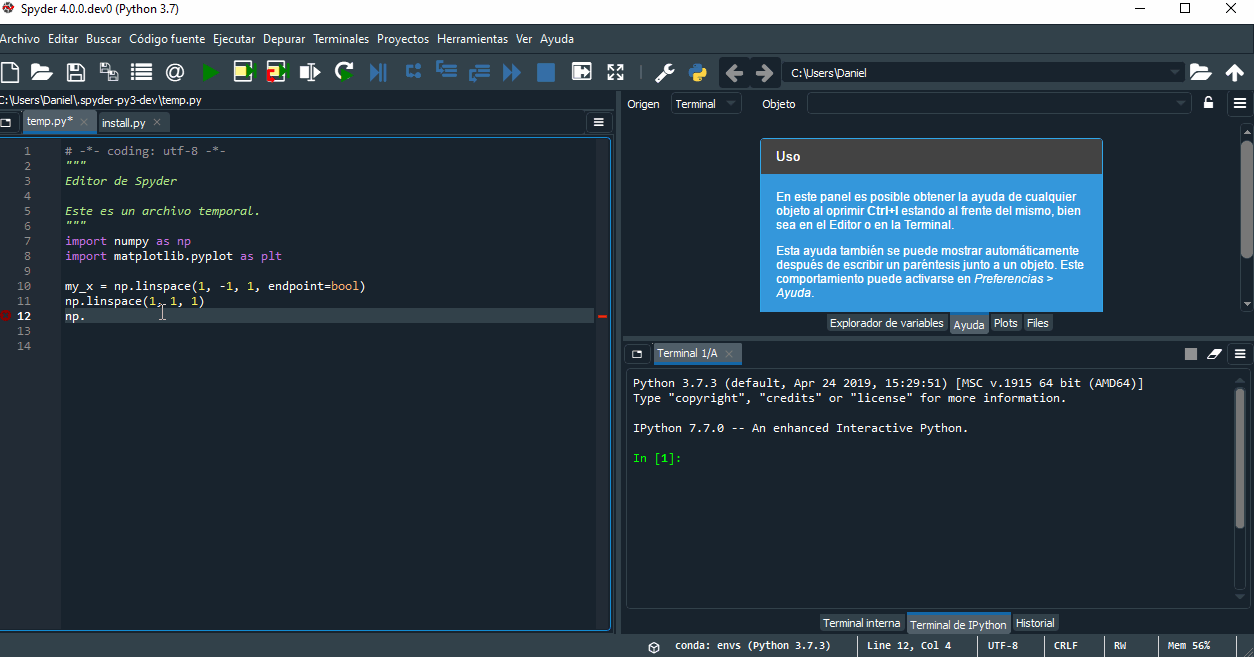
Task: Save all files with the double-disk icon
Action: 108,72
